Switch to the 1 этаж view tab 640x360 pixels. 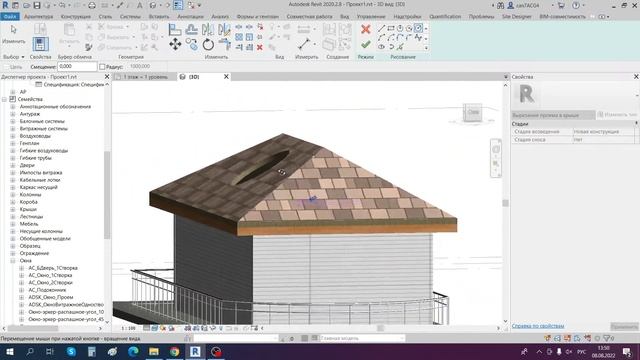[145, 77]
